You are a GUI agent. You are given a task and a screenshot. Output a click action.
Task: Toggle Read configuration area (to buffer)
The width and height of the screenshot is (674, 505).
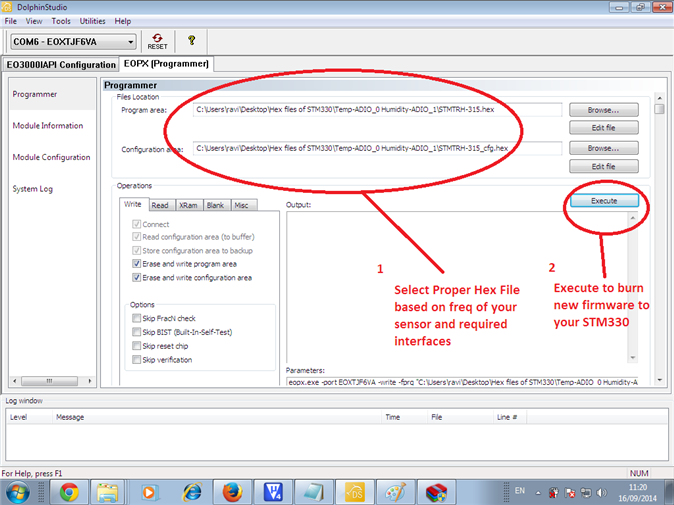pos(136,237)
